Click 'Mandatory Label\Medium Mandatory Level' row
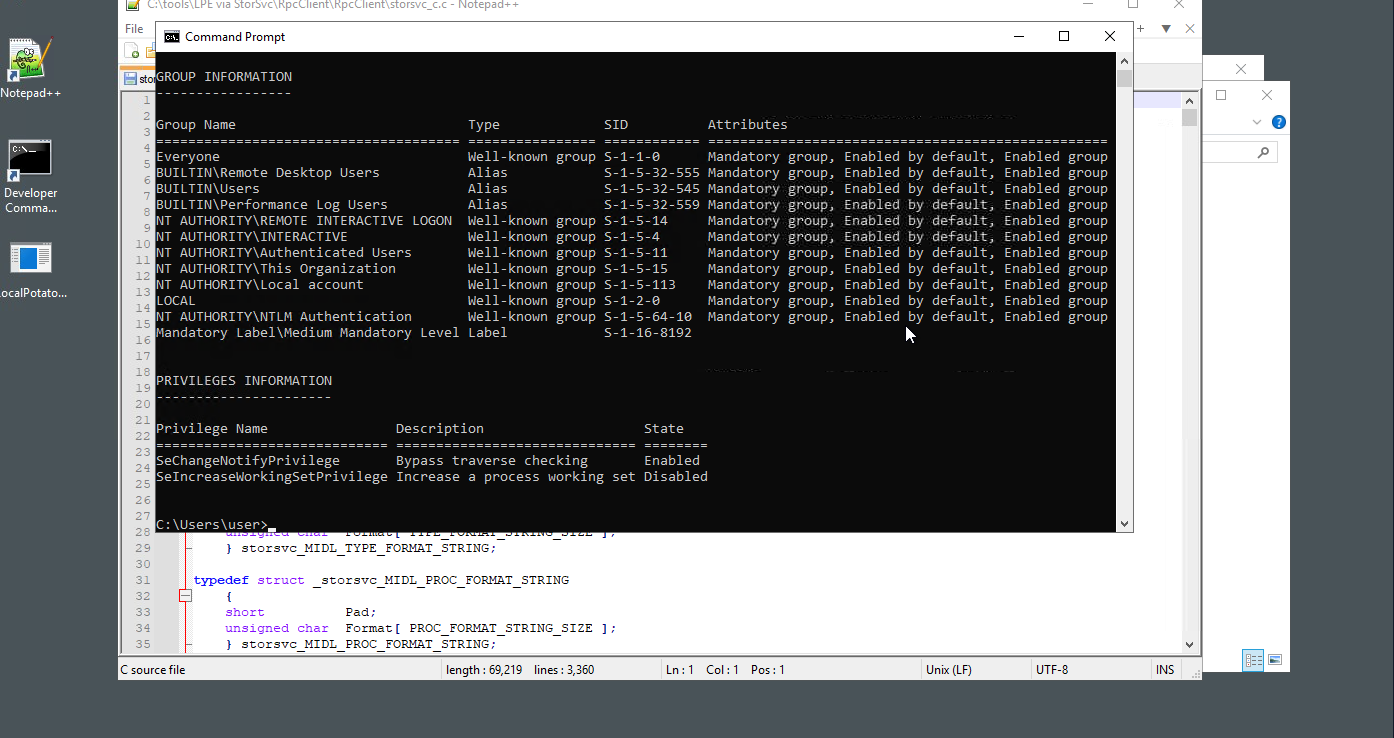This screenshot has height=738, width=1394. 424,333
